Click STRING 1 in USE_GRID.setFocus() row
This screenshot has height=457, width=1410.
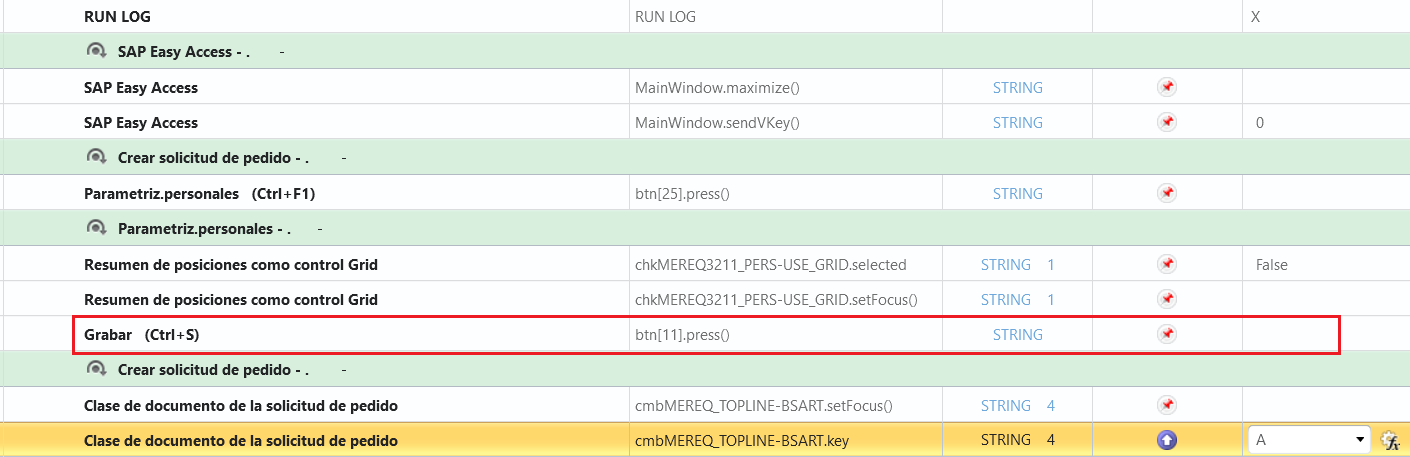pos(1018,300)
